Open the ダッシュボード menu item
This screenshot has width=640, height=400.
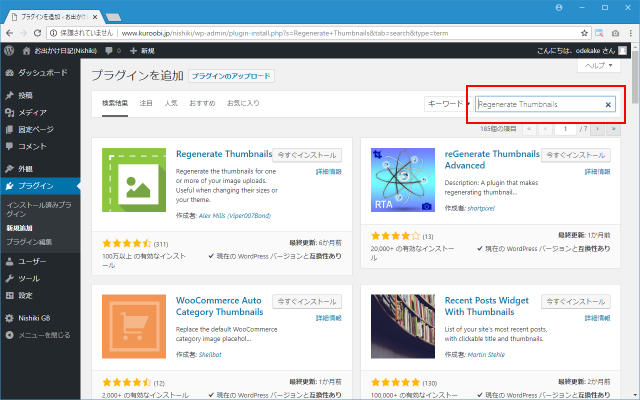point(42,73)
